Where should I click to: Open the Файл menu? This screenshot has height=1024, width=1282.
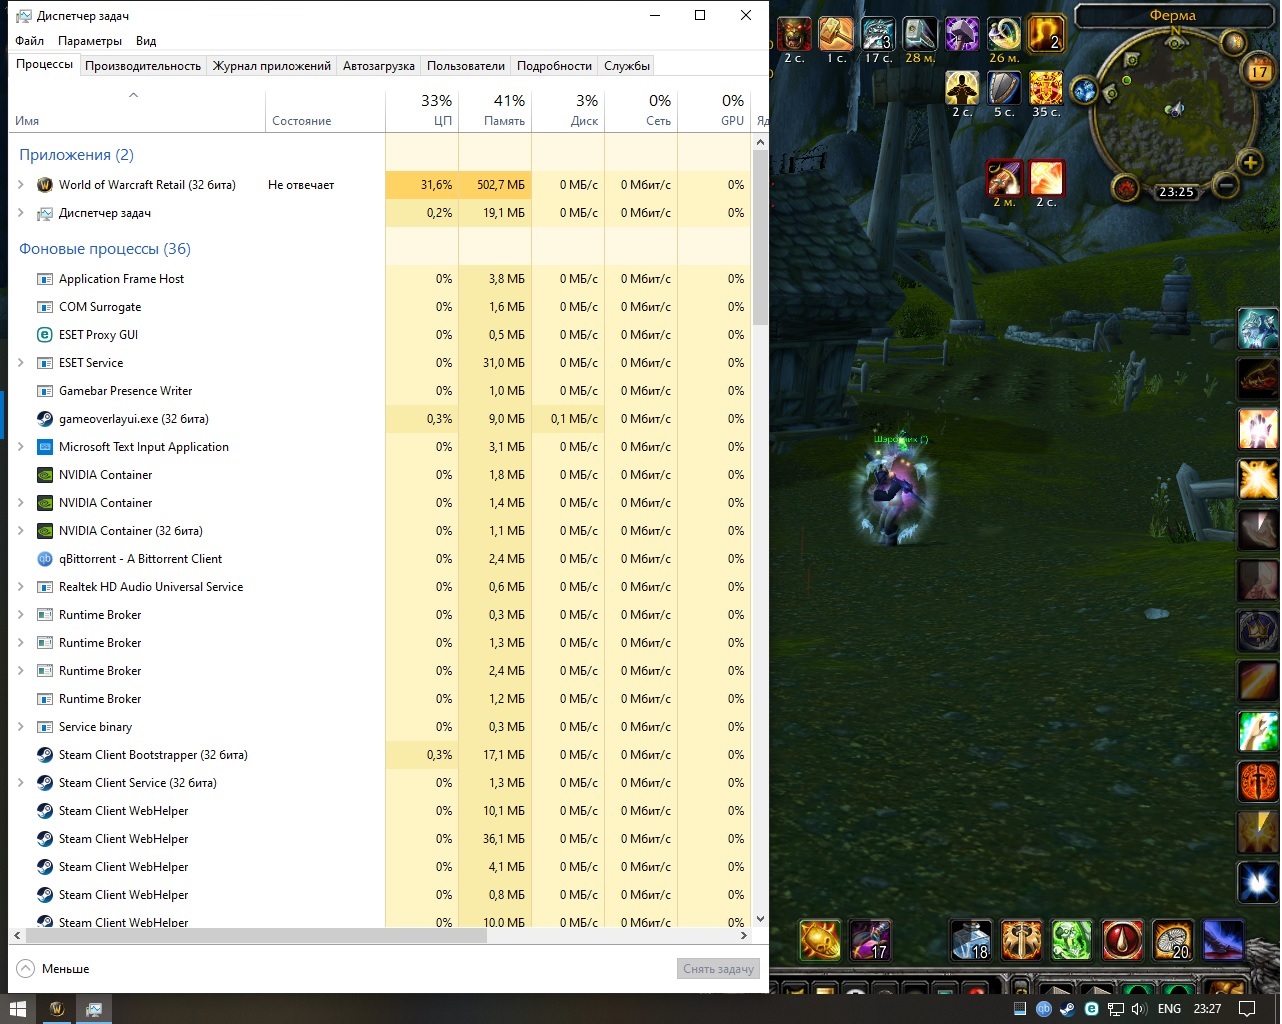[29, 41]
